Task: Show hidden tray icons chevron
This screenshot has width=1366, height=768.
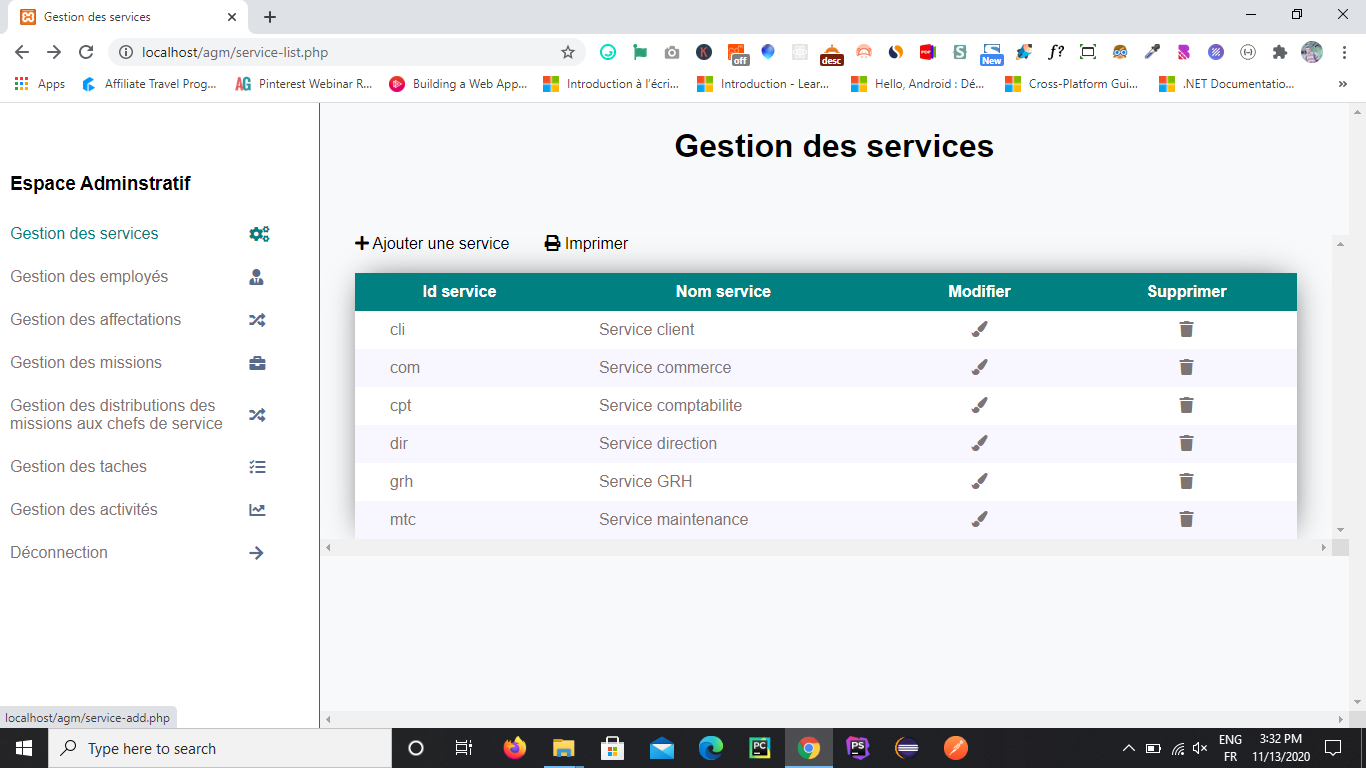Action: 1129,748
